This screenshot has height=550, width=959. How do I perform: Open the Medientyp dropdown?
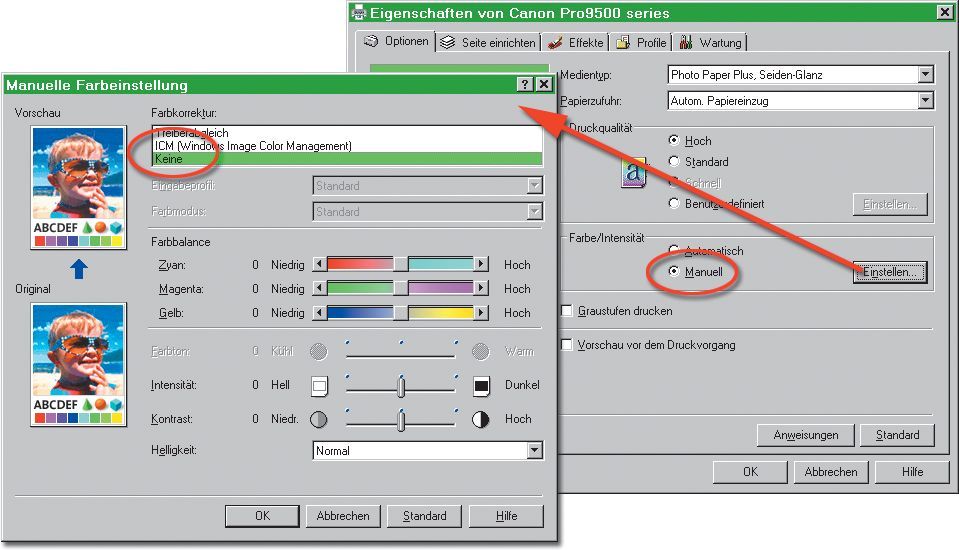[x=925, y=75]
